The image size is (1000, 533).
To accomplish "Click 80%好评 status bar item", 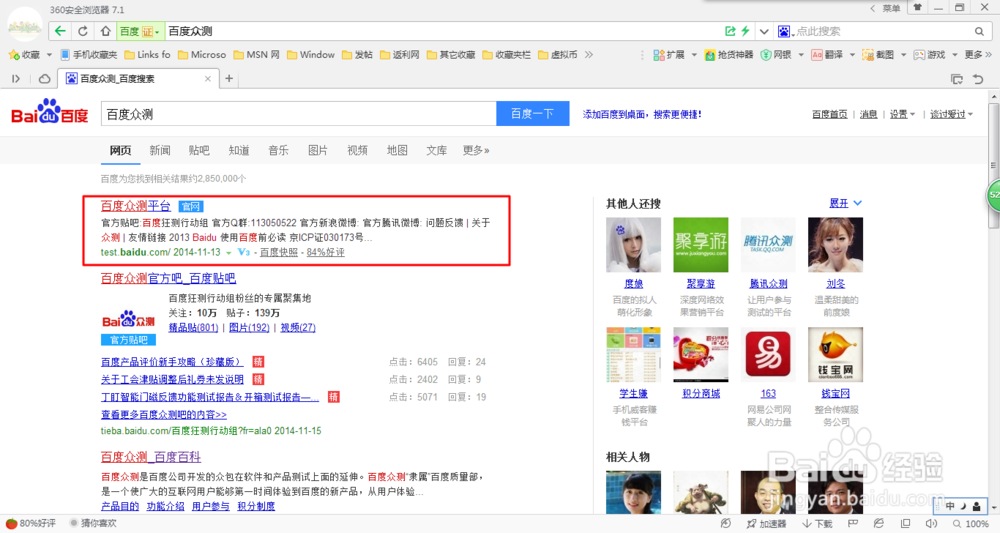I will click(x=31, y=523).
